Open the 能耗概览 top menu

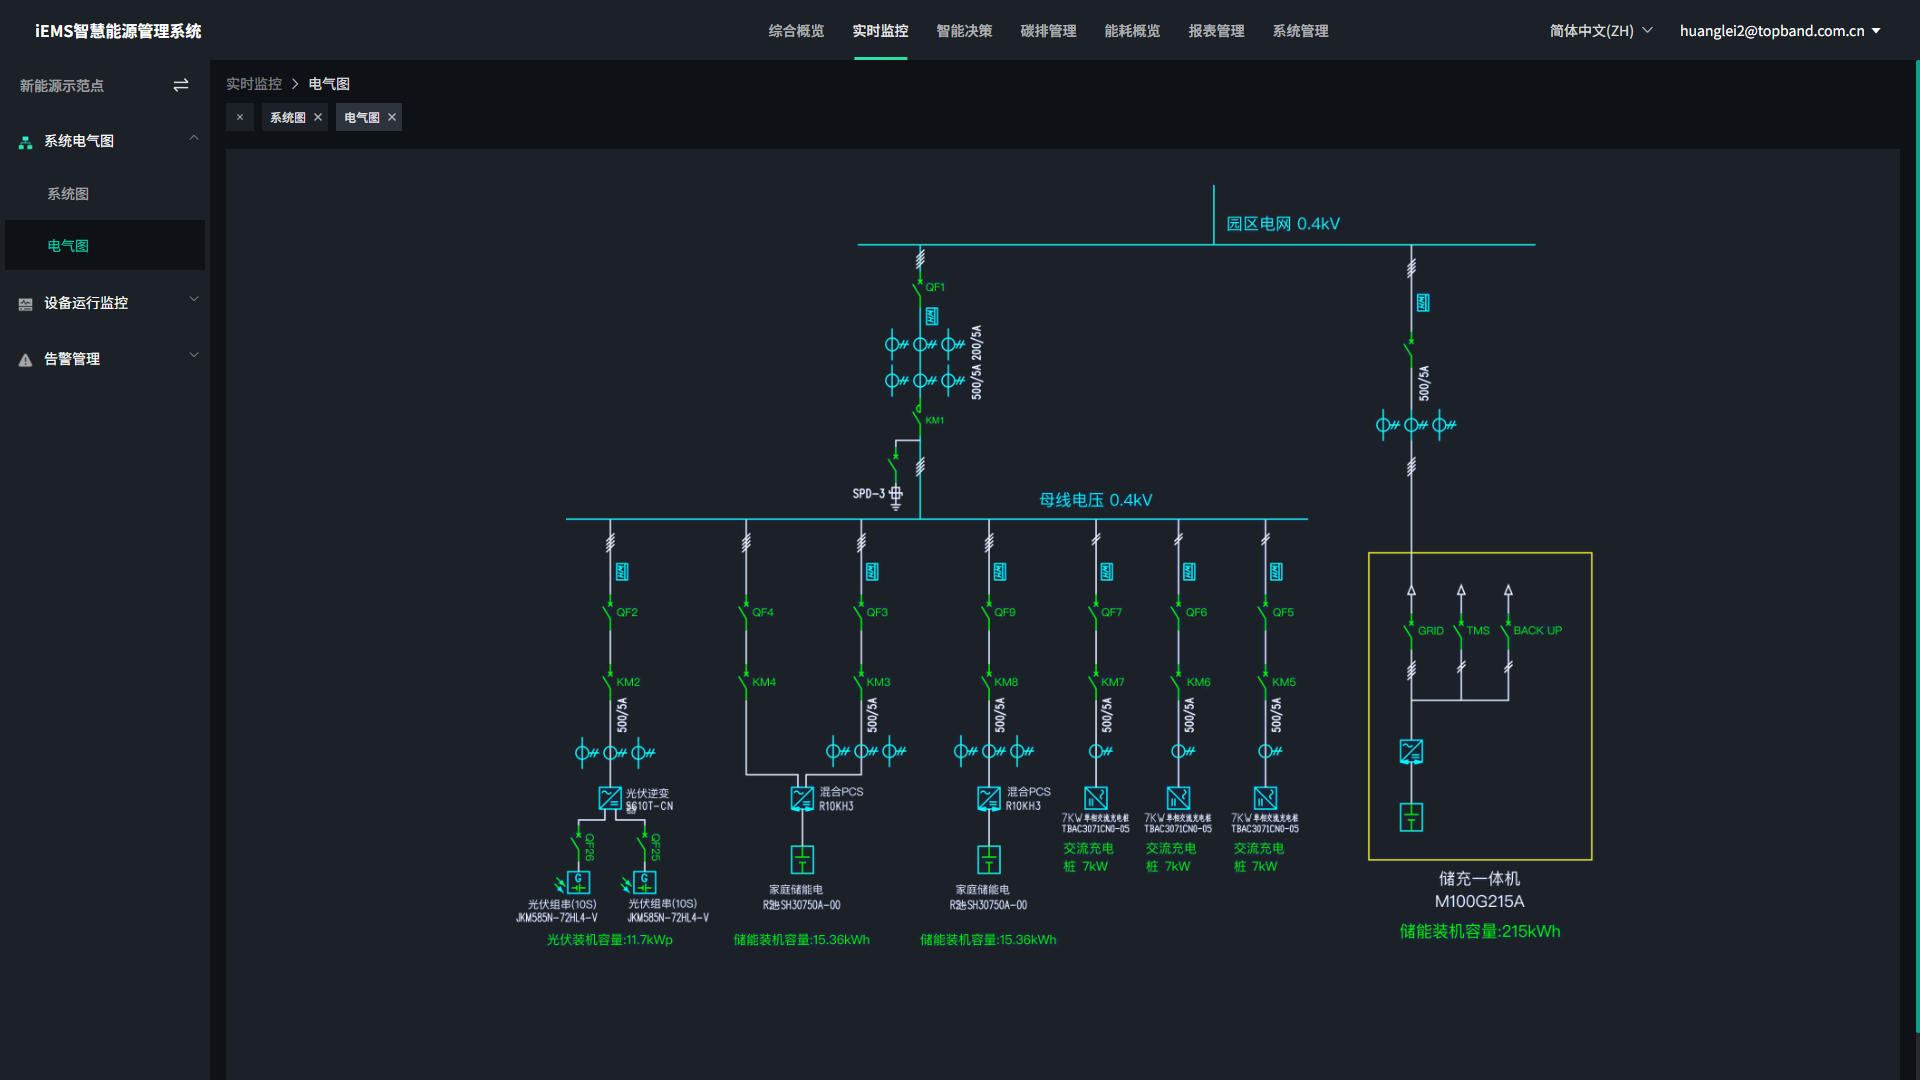pyautogui.click(x=1132, y=31)
